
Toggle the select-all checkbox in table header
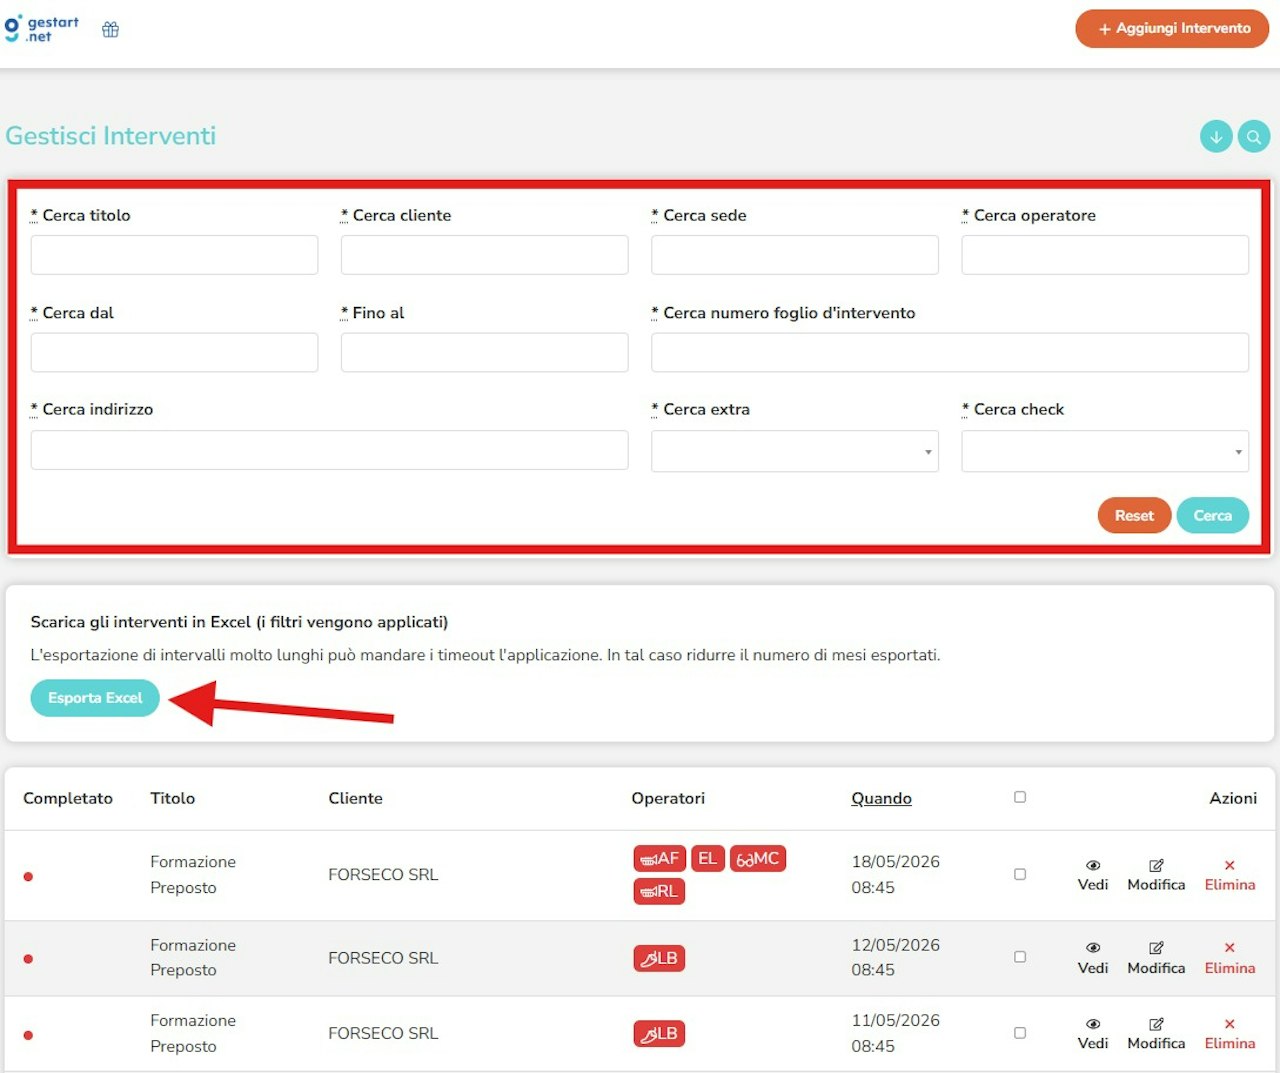[1020, 797]
